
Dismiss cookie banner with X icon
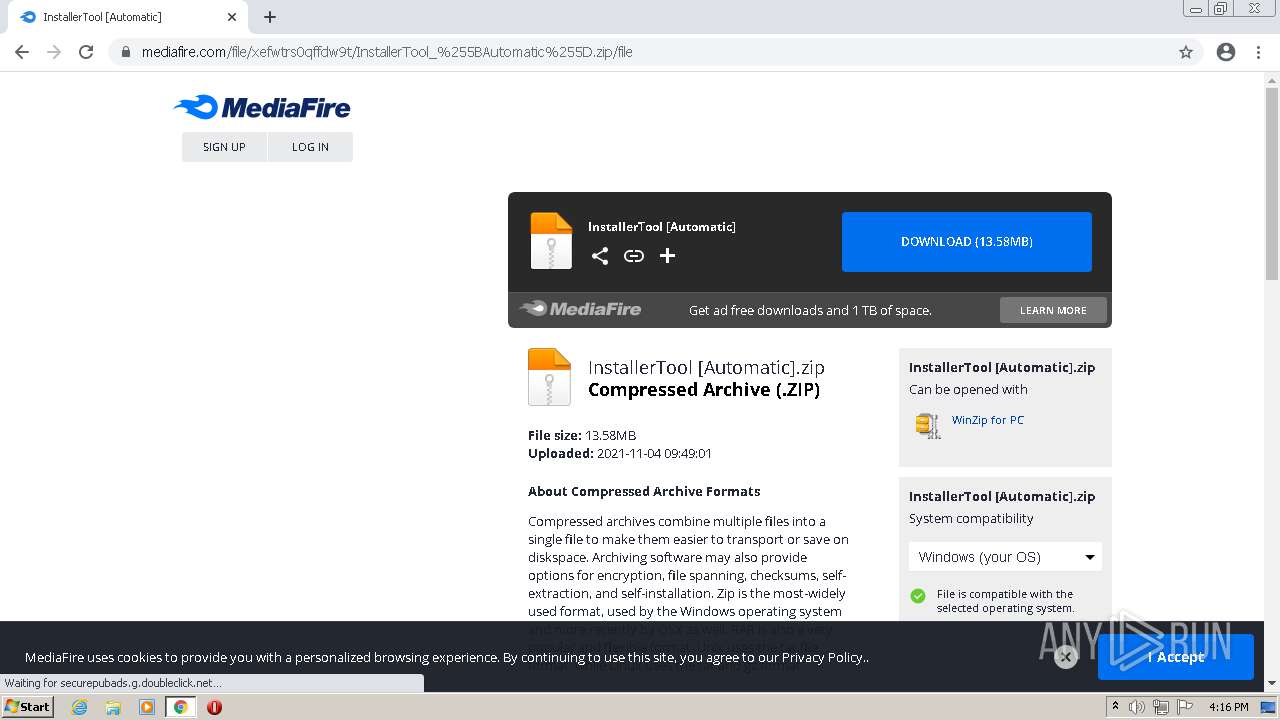coord(1066,657)
